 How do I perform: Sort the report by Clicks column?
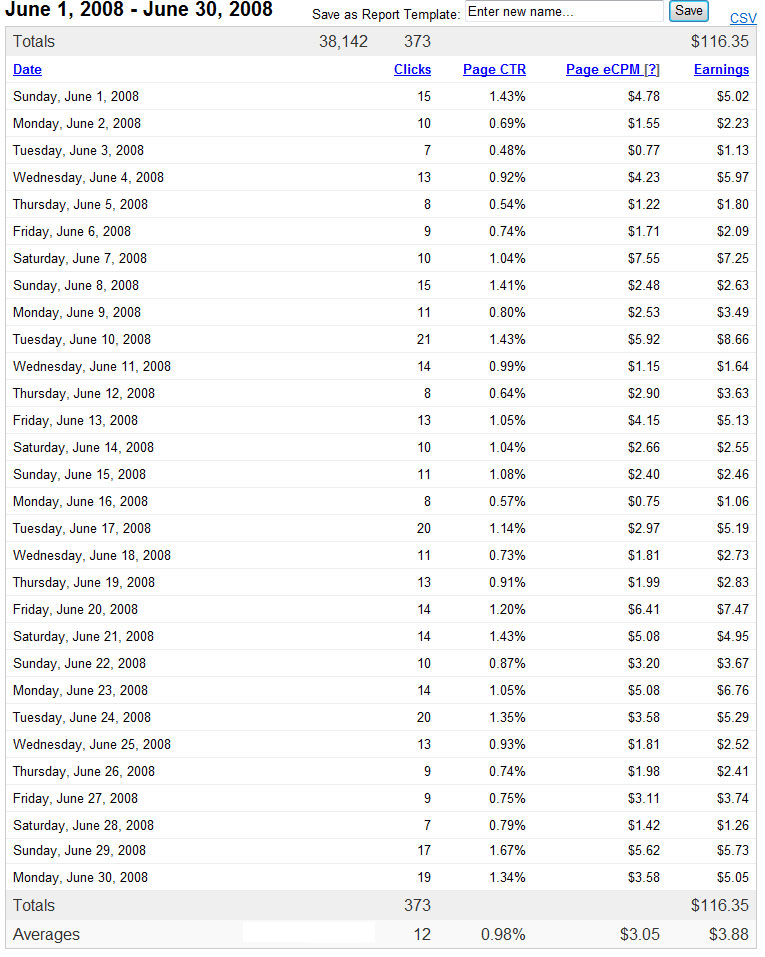(412, 70)
